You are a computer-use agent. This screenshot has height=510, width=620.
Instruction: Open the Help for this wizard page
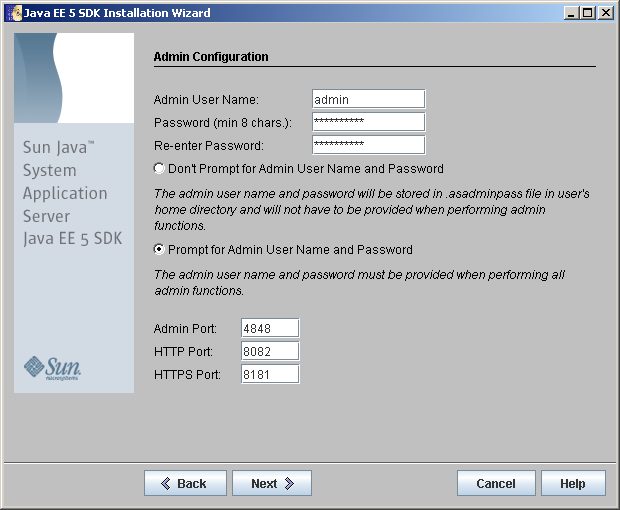(573, 484)
